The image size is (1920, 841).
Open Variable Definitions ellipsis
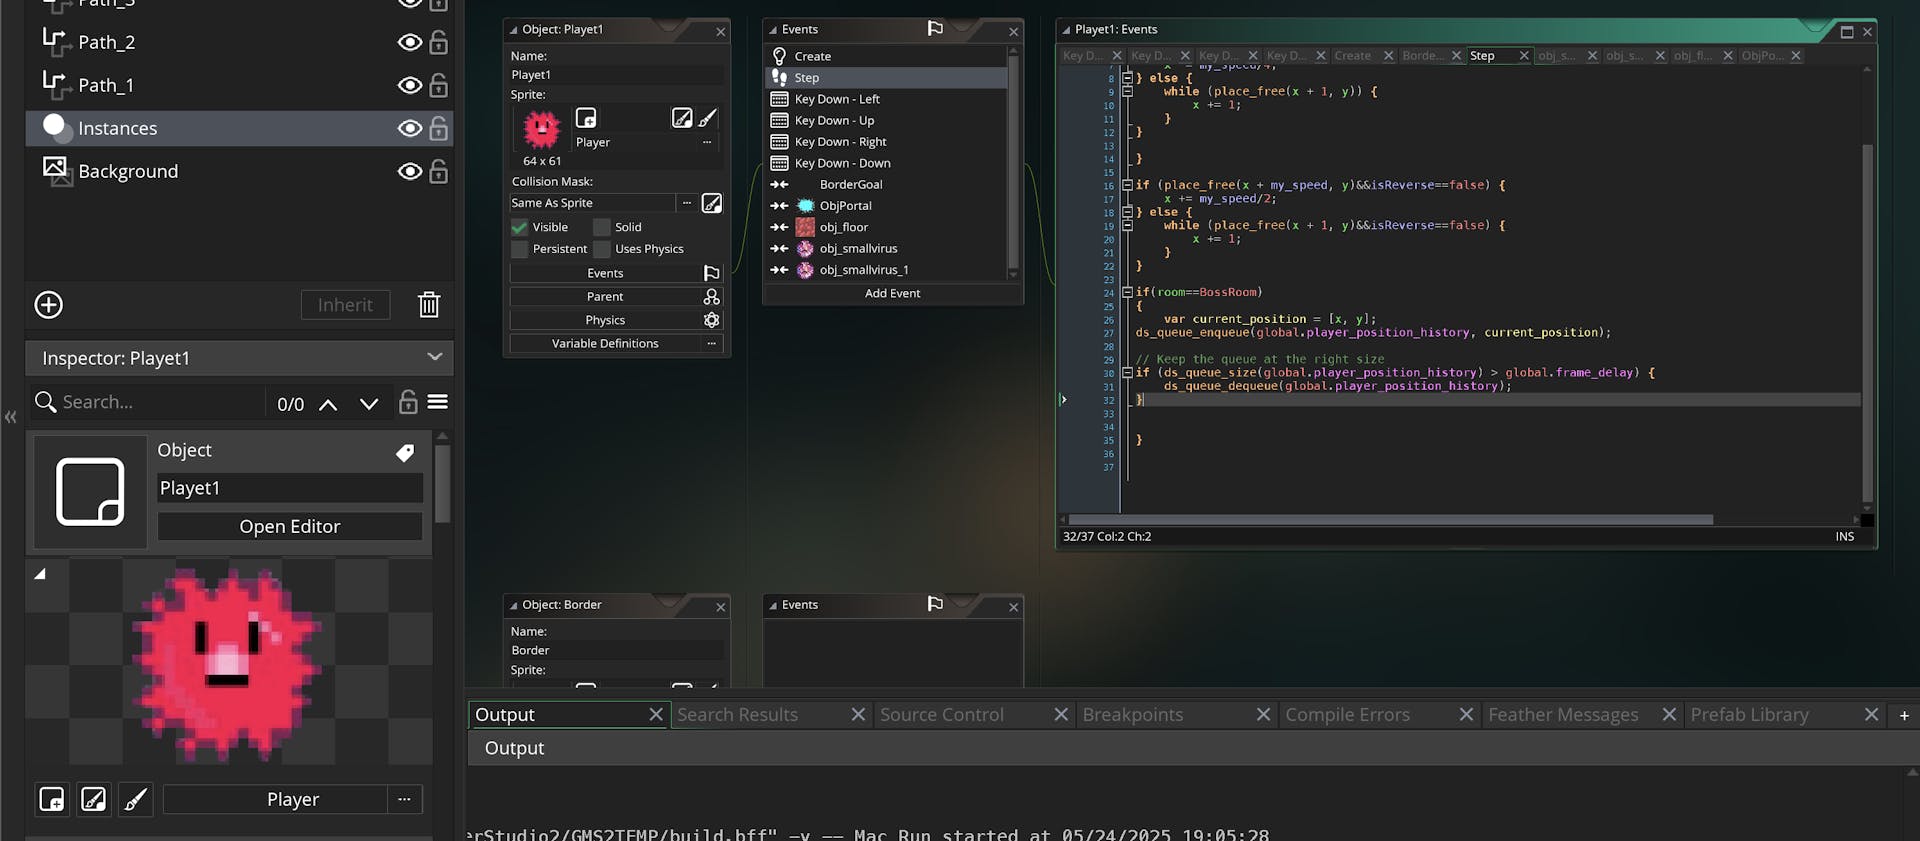711,343
